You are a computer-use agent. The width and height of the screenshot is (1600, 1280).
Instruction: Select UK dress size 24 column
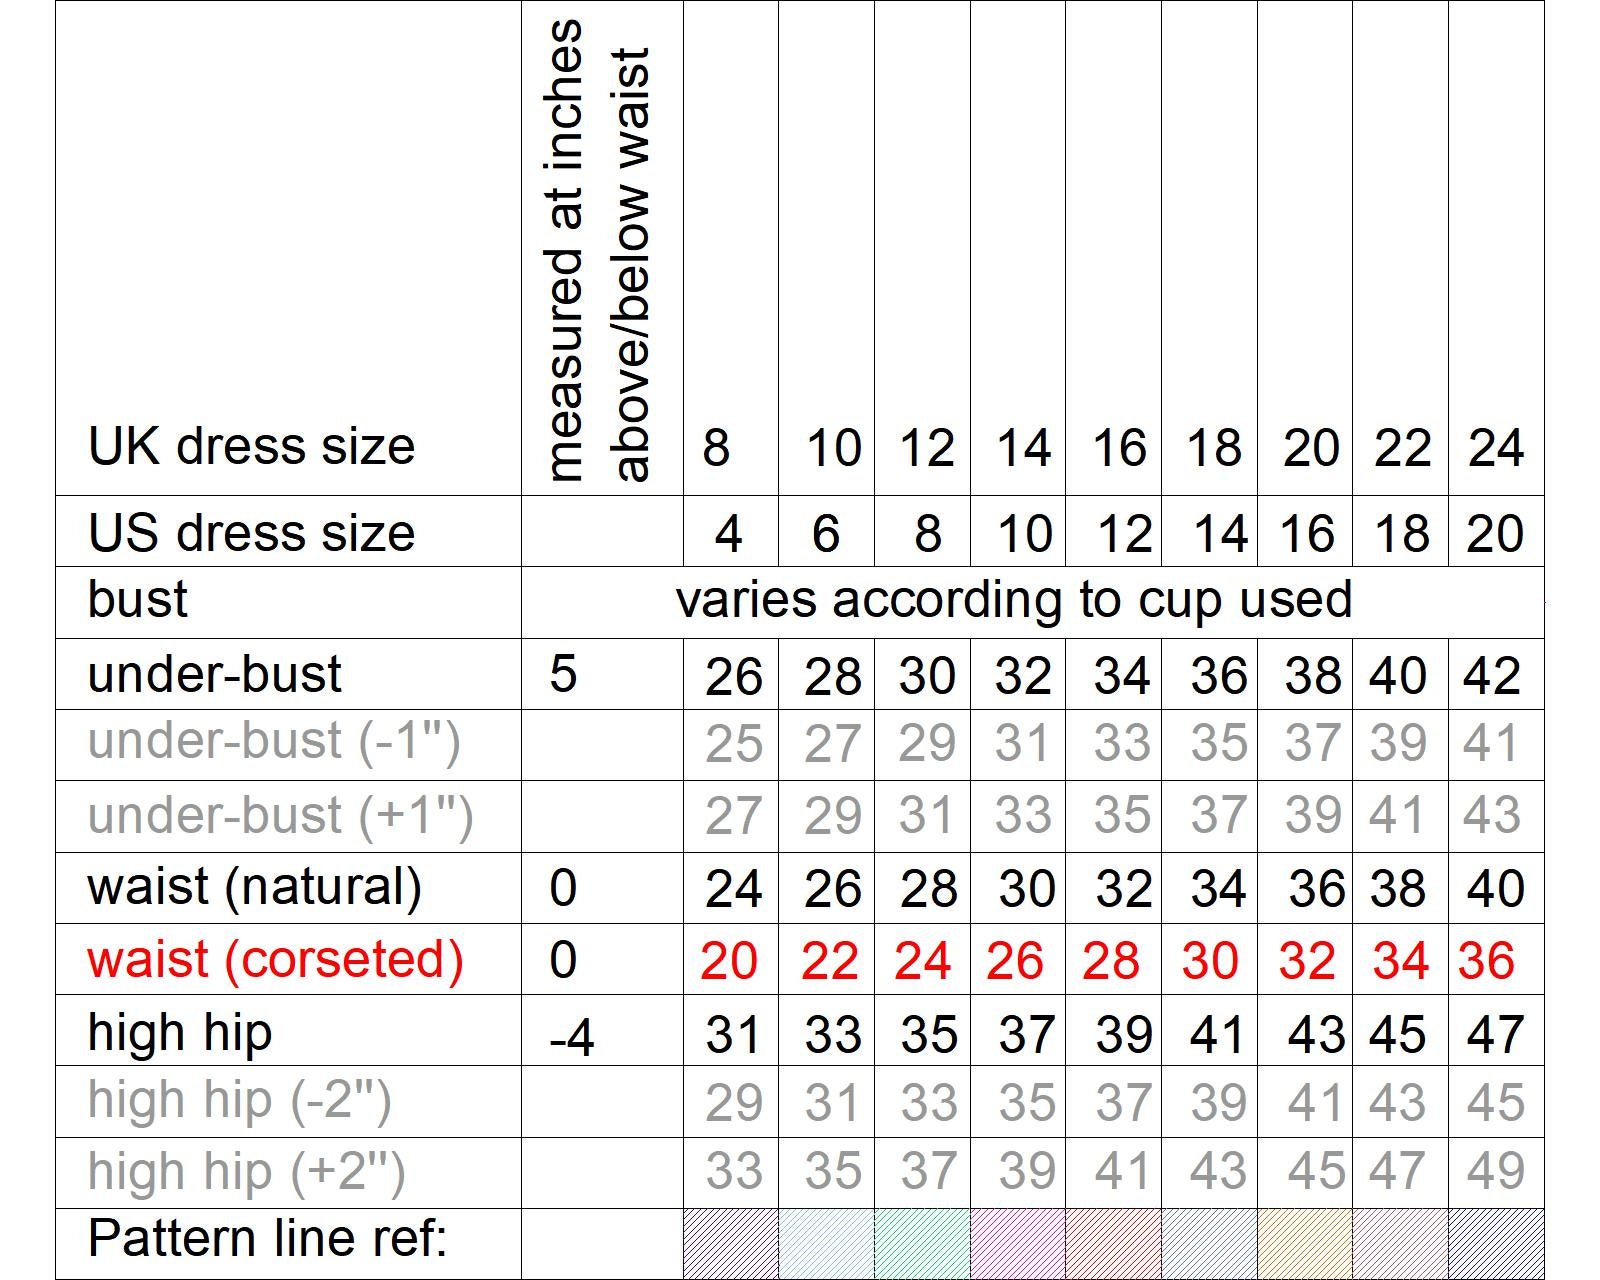click(1496, 447)
